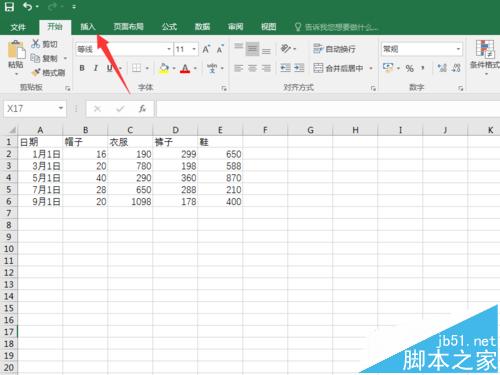Click the Orientation text rotation icon

(x=286, y=49)
